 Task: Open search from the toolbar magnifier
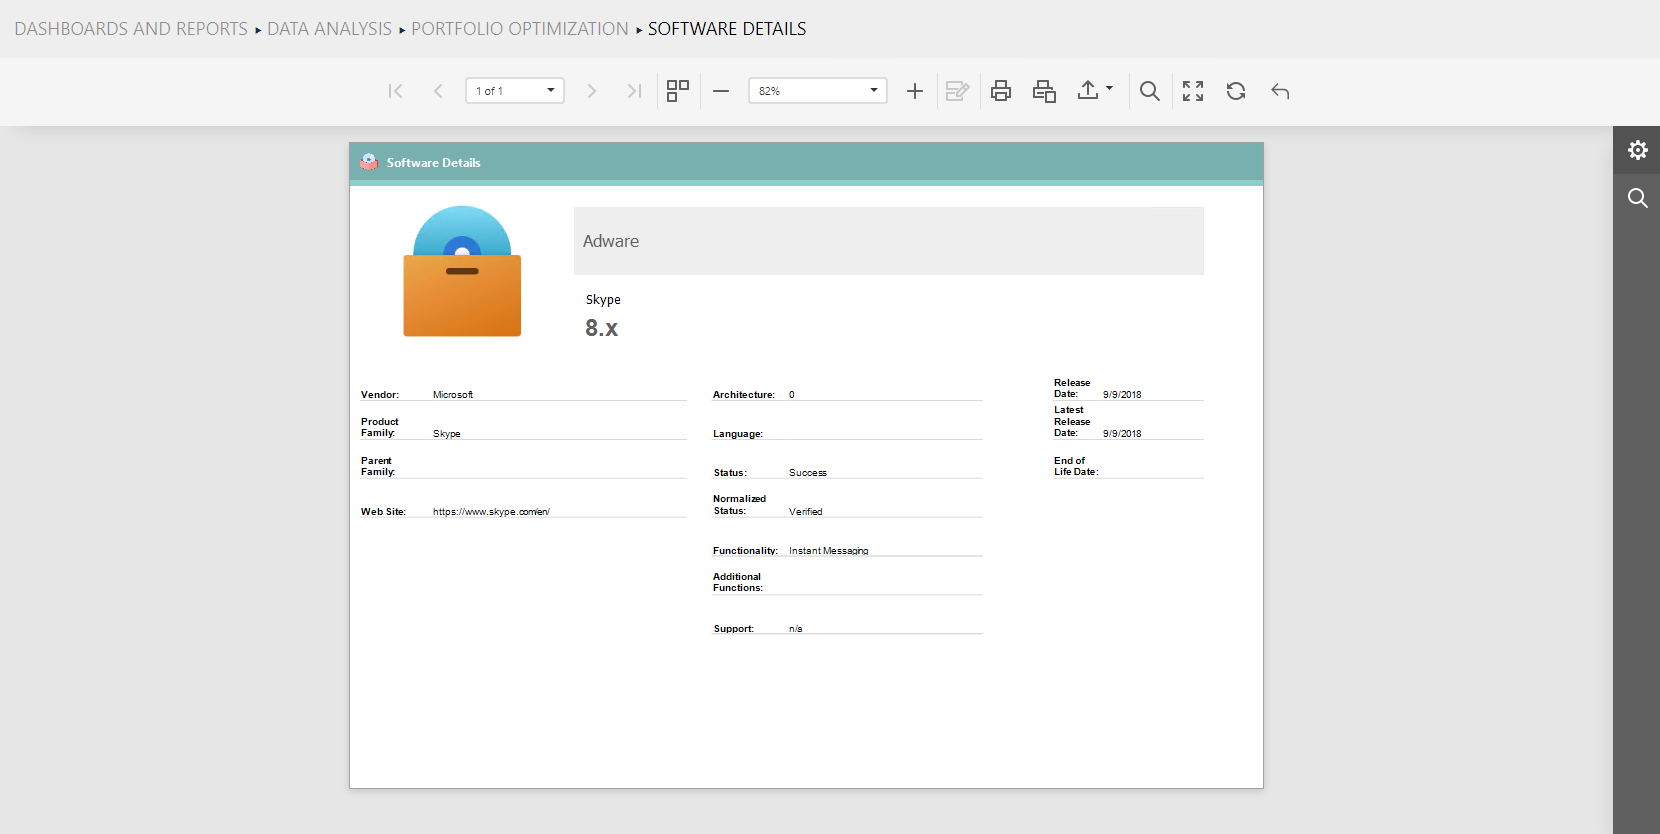coord(1150,91)
